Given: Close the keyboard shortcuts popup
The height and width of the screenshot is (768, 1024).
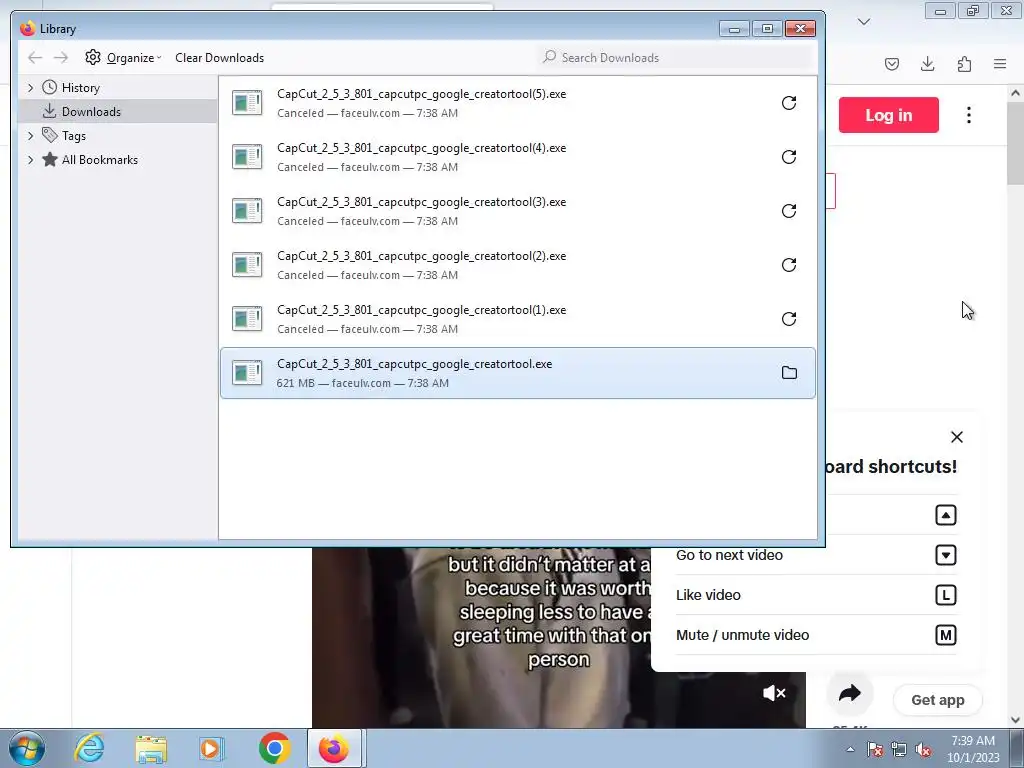Looking at the screenshot, I should pyautogui.click(x=957, y=437).
